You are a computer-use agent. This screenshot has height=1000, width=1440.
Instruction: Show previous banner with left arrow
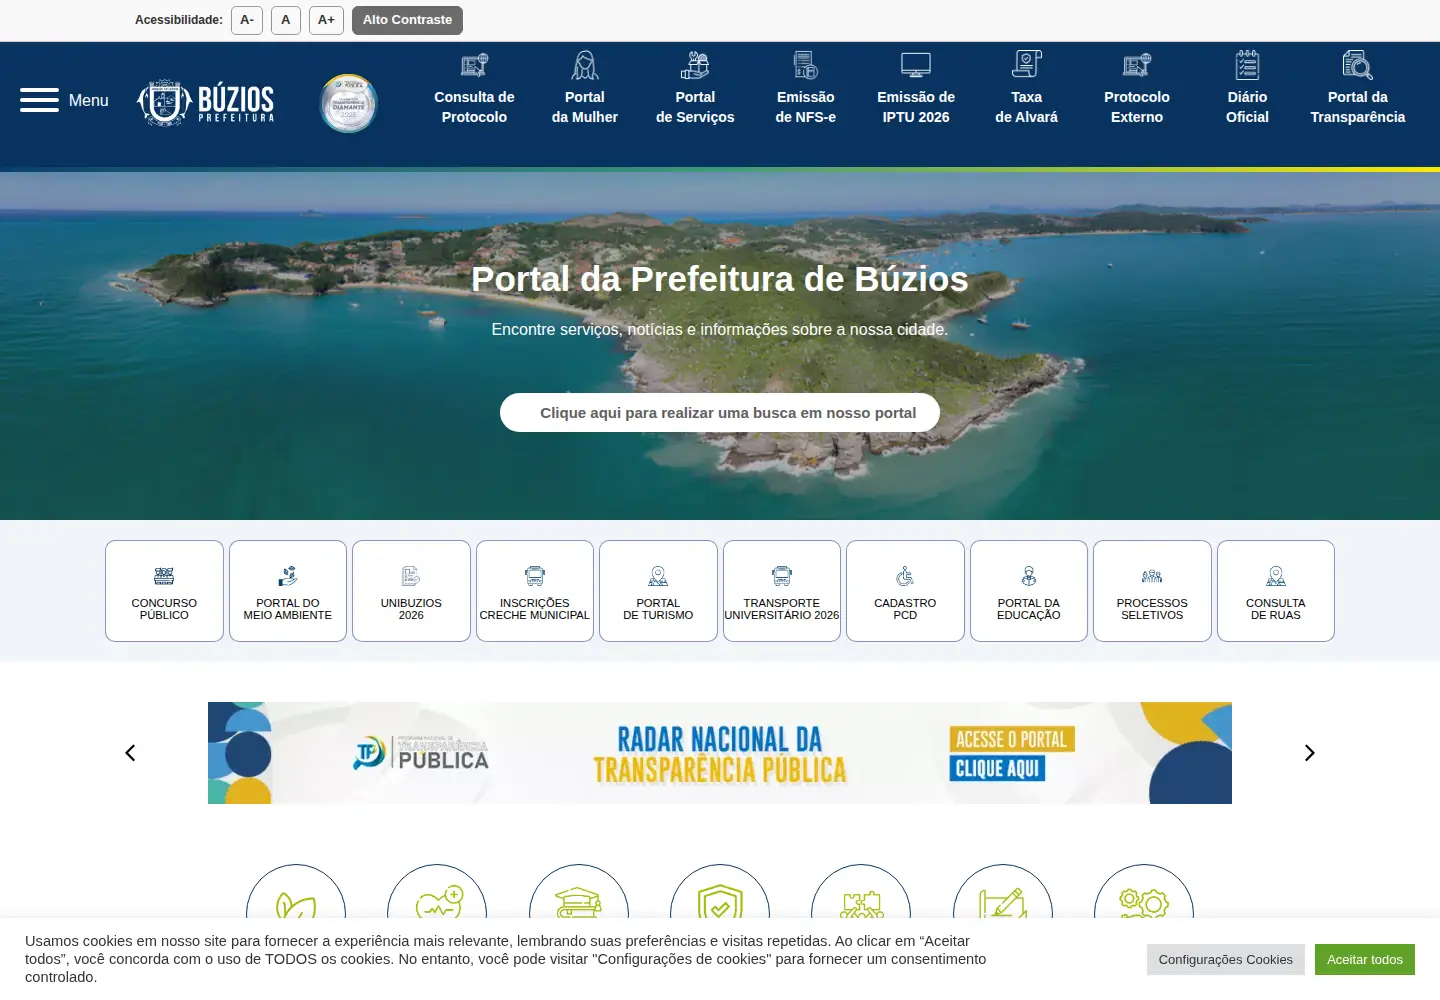(130, 753)
